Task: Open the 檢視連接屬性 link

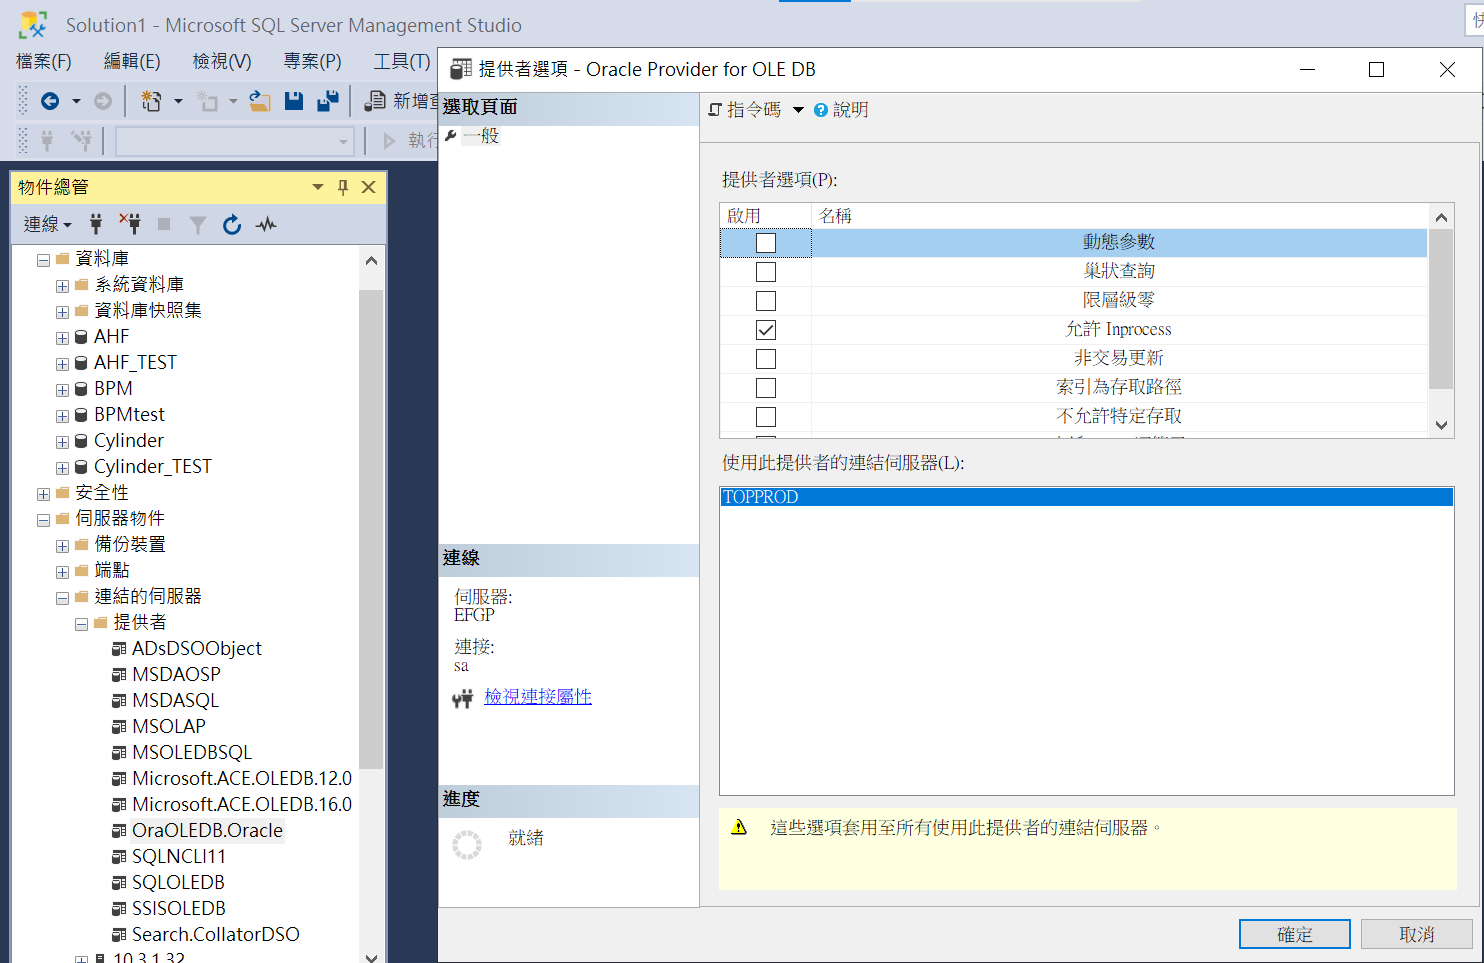Action: click(537, 697)
